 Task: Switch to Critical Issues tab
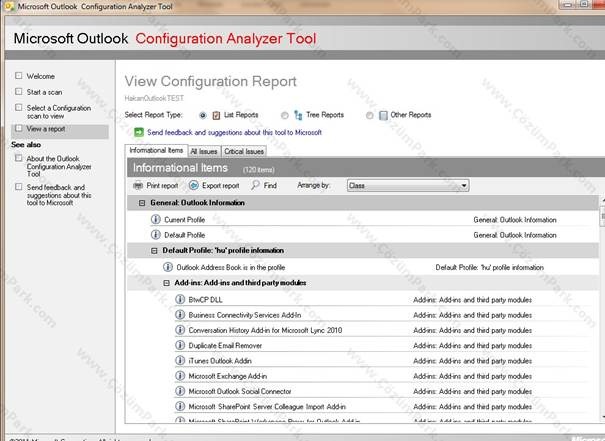point(244,152)
